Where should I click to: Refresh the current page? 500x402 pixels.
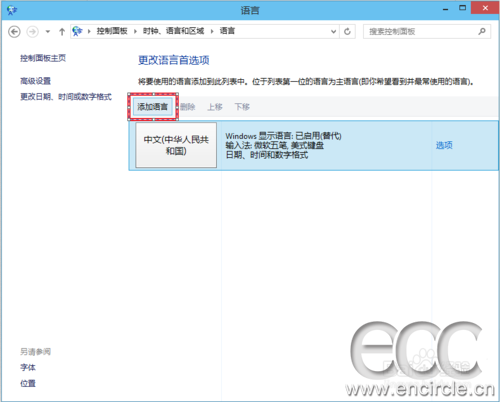(x=347, y=31)
